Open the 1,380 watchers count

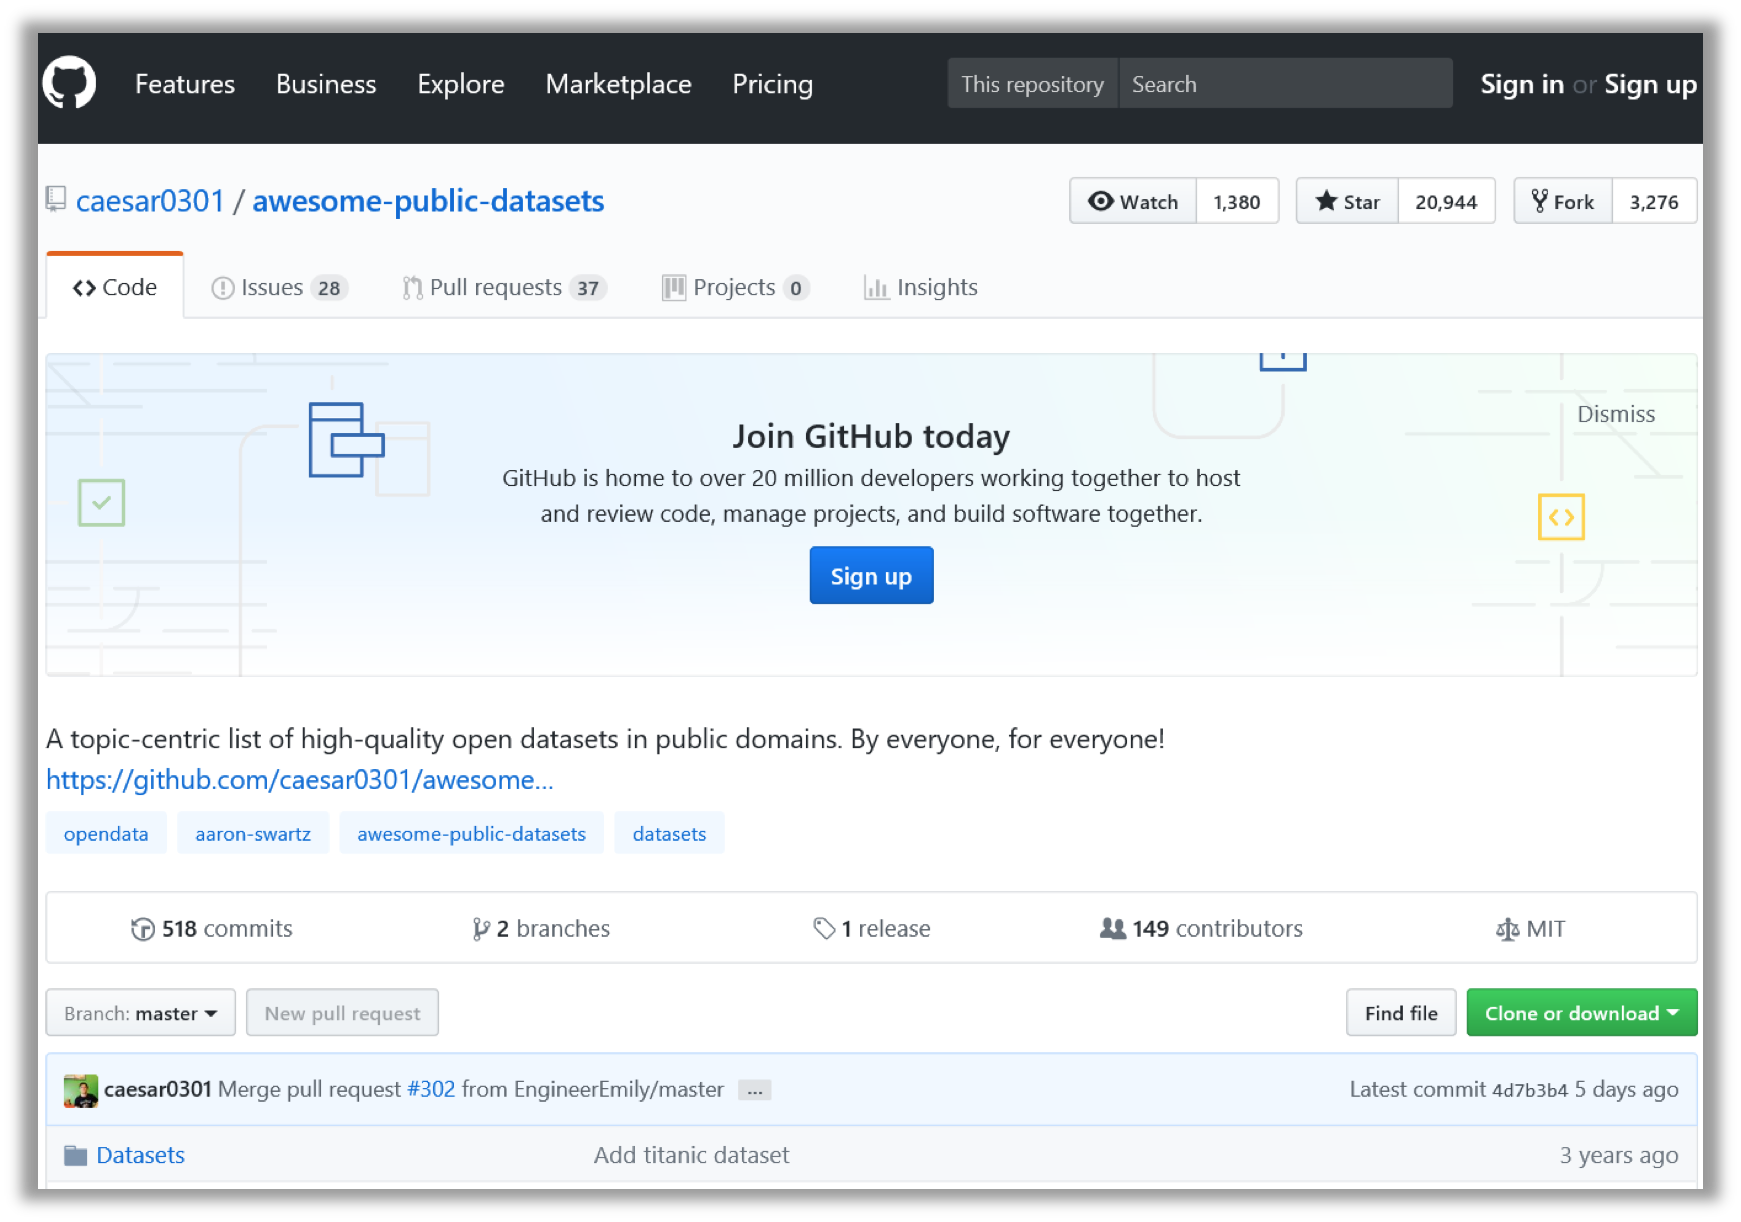point(1237,201)
